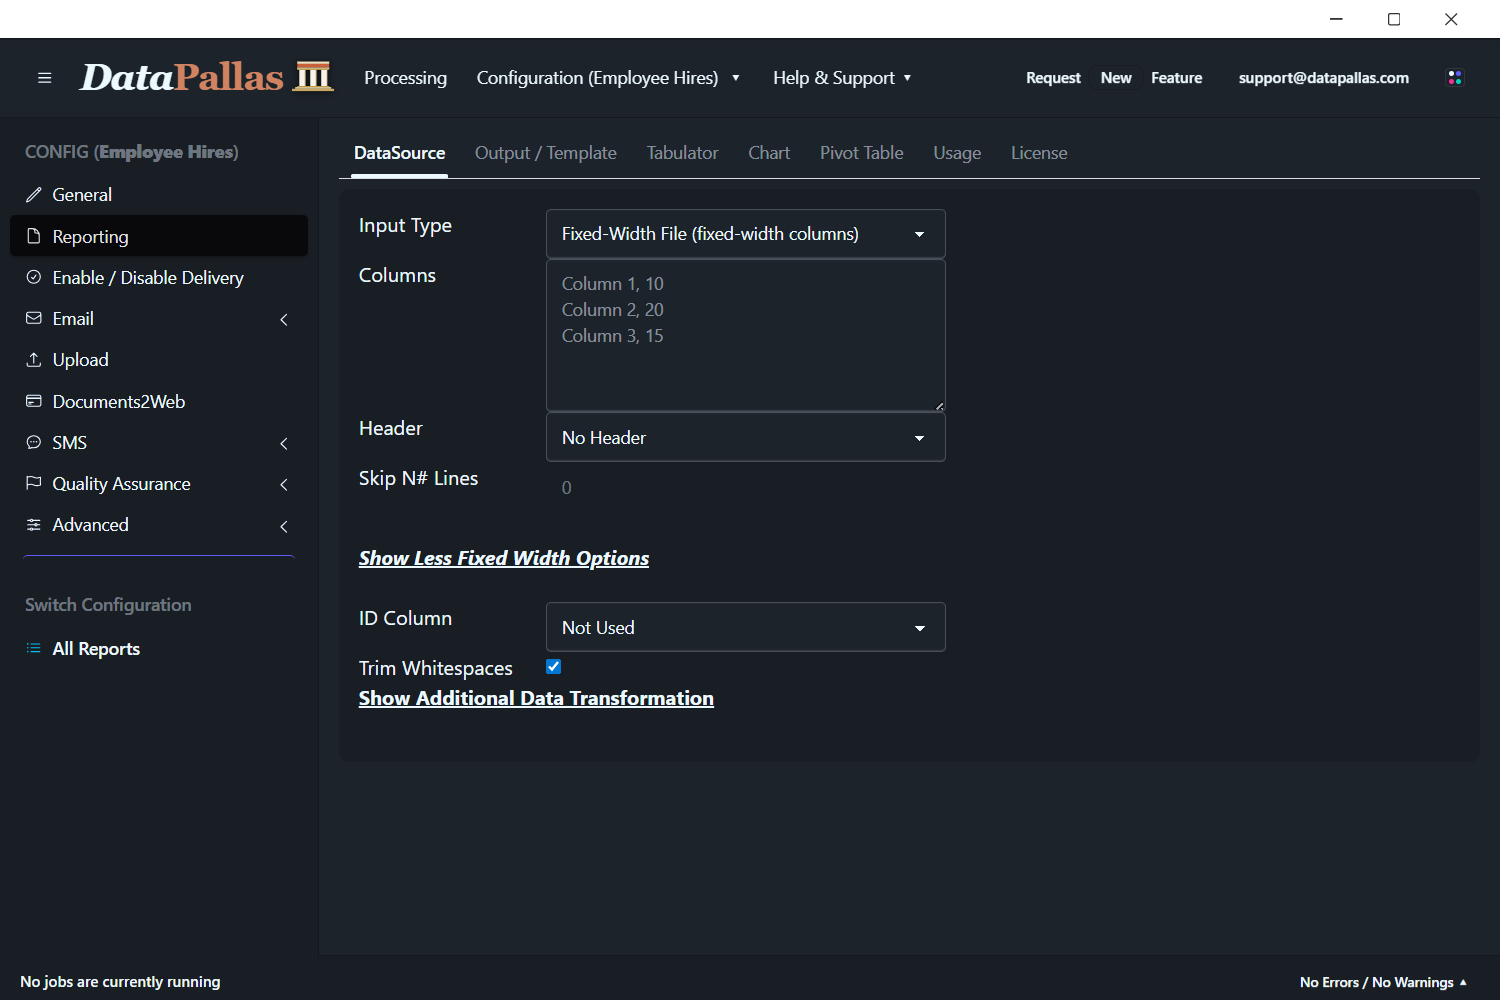Viewport: 1500px width, 1000px height.
Task: Expand the No Errors / No Warnings status
Action: click(x=1383, y=982)
